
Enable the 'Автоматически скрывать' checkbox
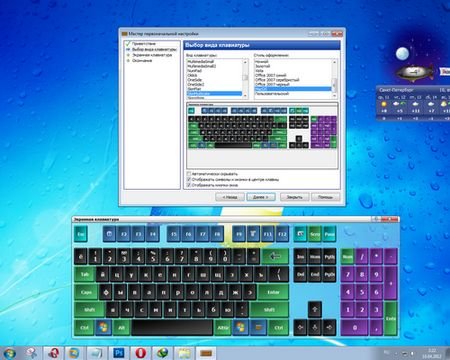(x=189, y=174)
